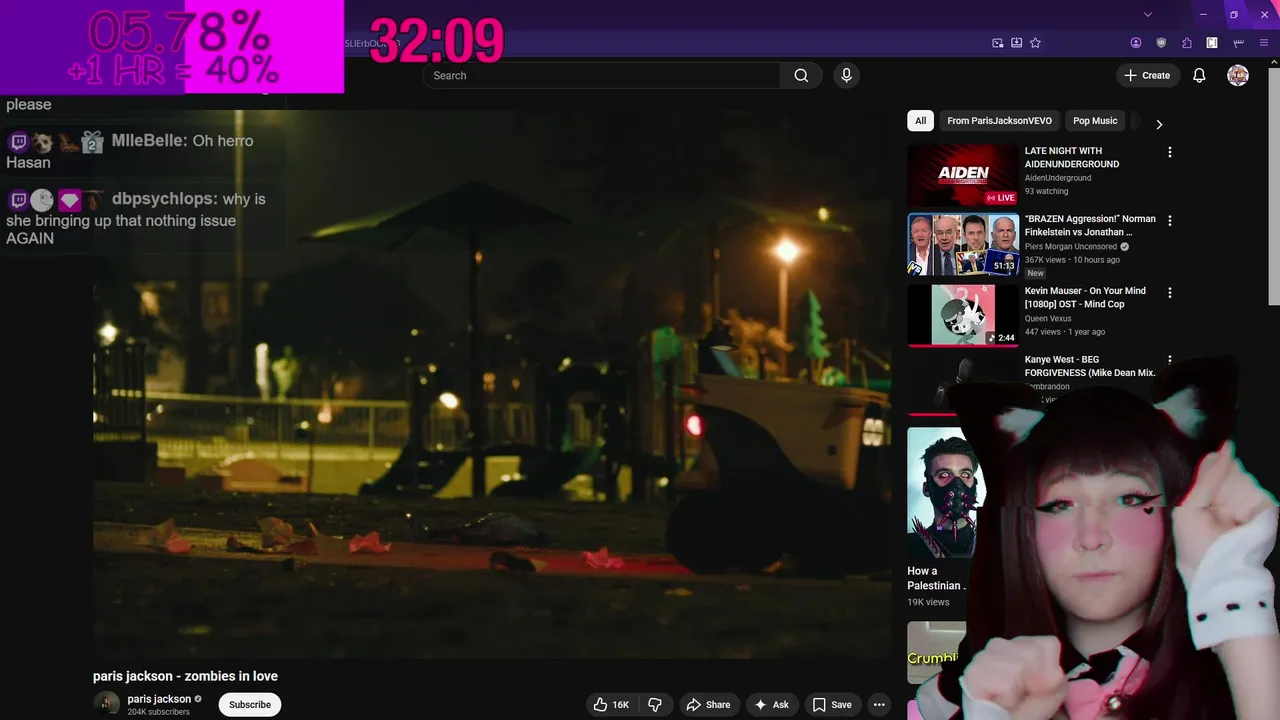This screenshot has width=1280, height=720.
Task: Click the browser picture-in-picture icon
Action: (997, 43)
